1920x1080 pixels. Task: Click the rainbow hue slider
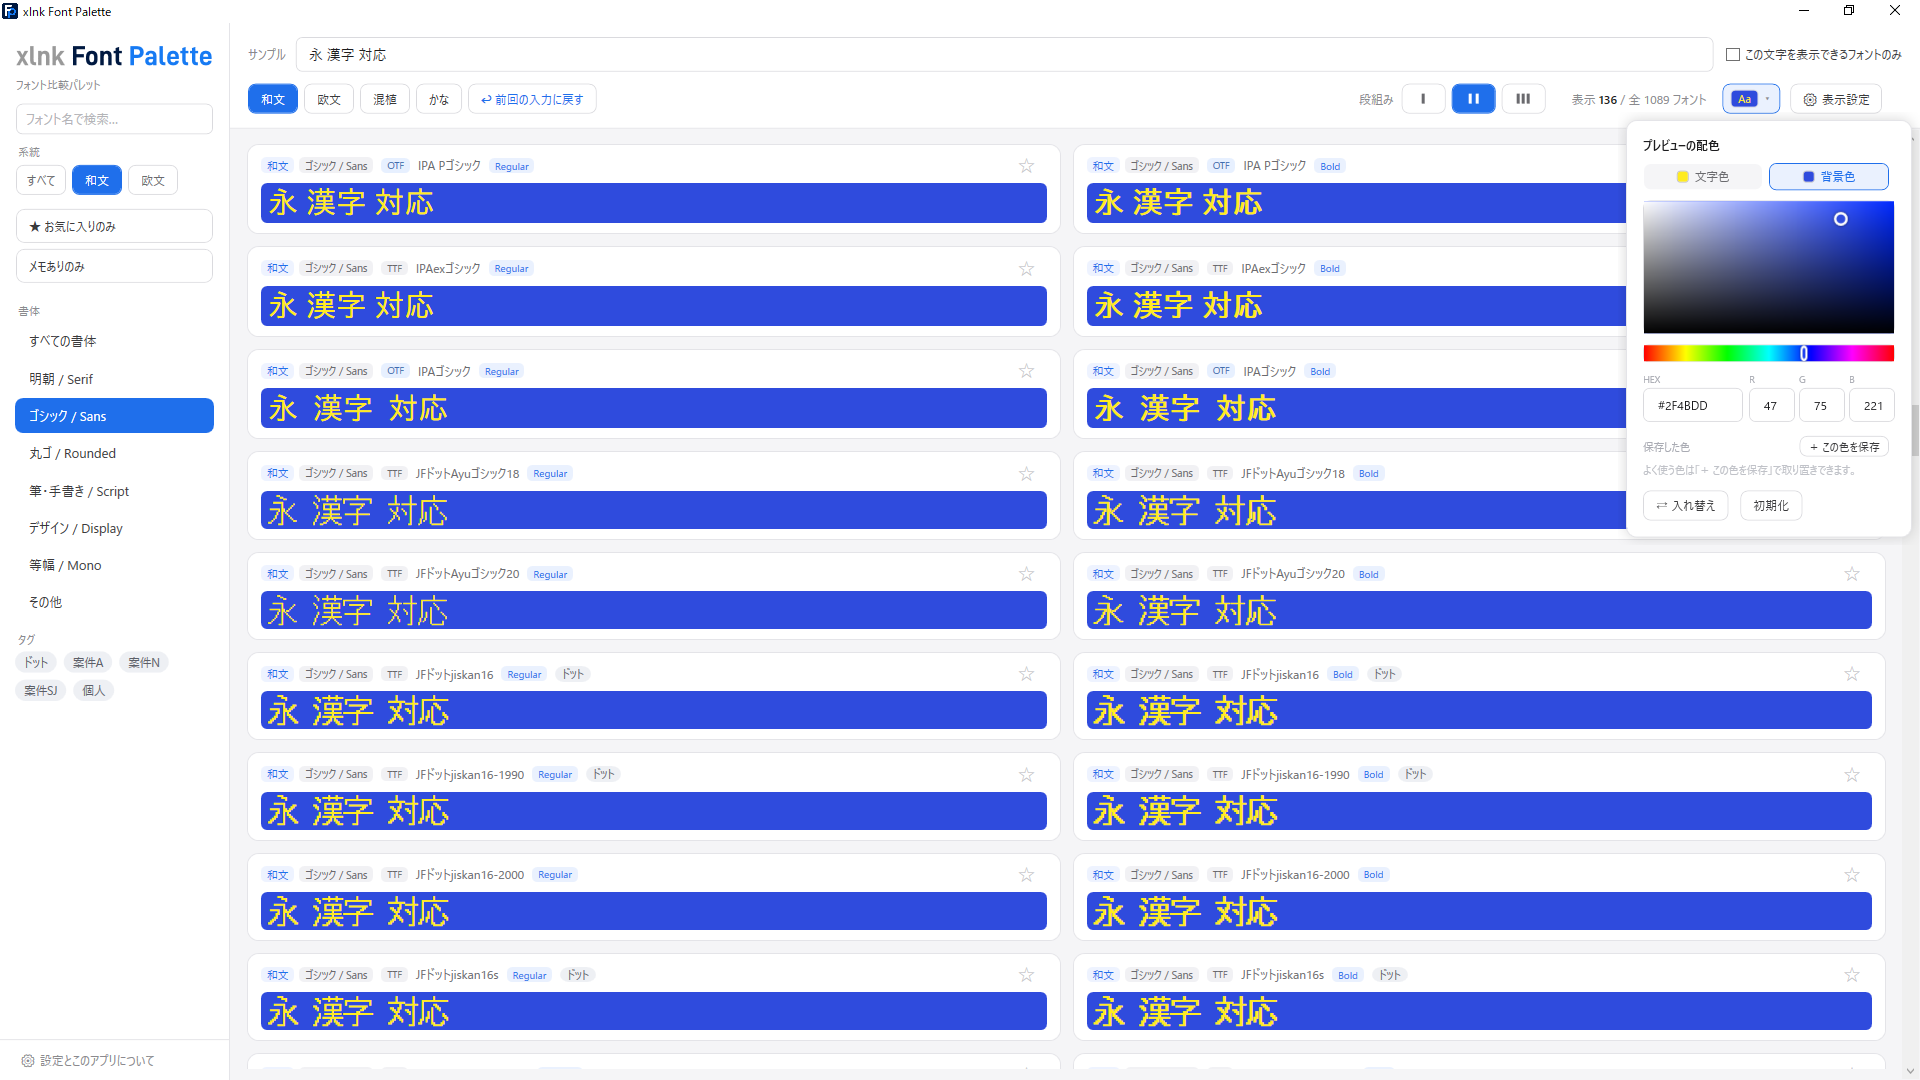pyautogui.click(x=1768, y=353)
